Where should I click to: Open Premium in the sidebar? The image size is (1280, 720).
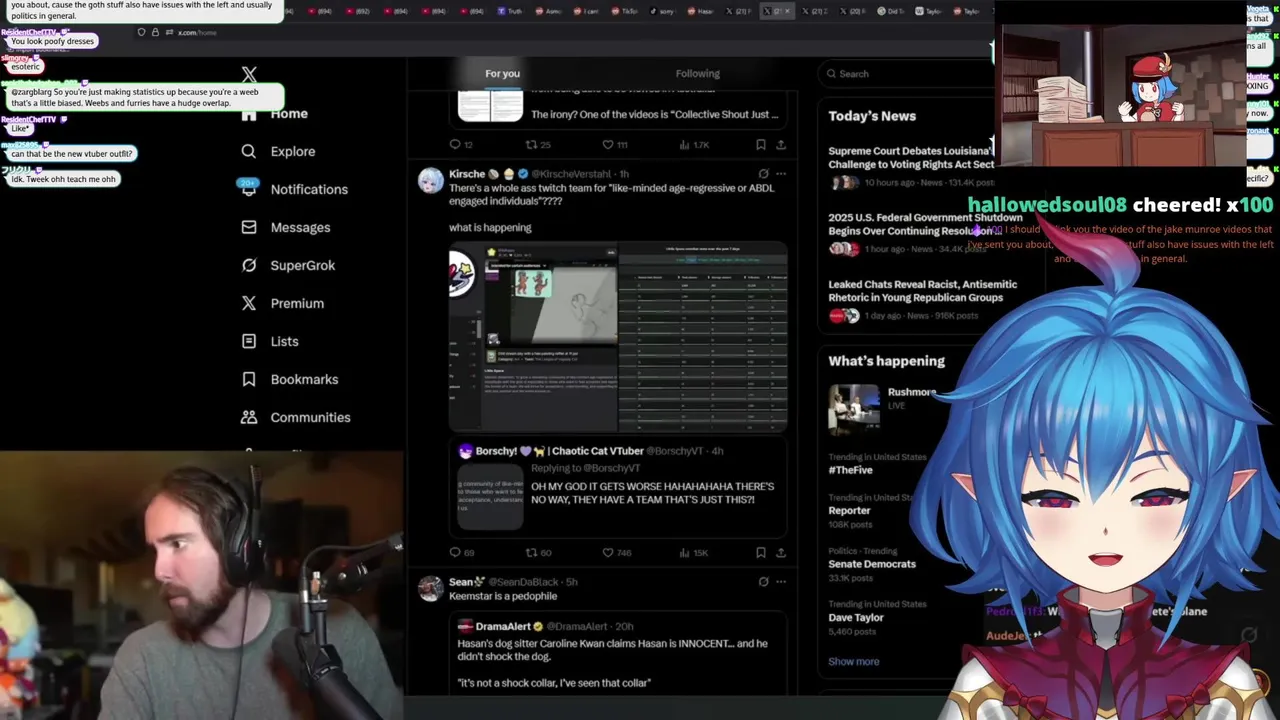point(297,304)
